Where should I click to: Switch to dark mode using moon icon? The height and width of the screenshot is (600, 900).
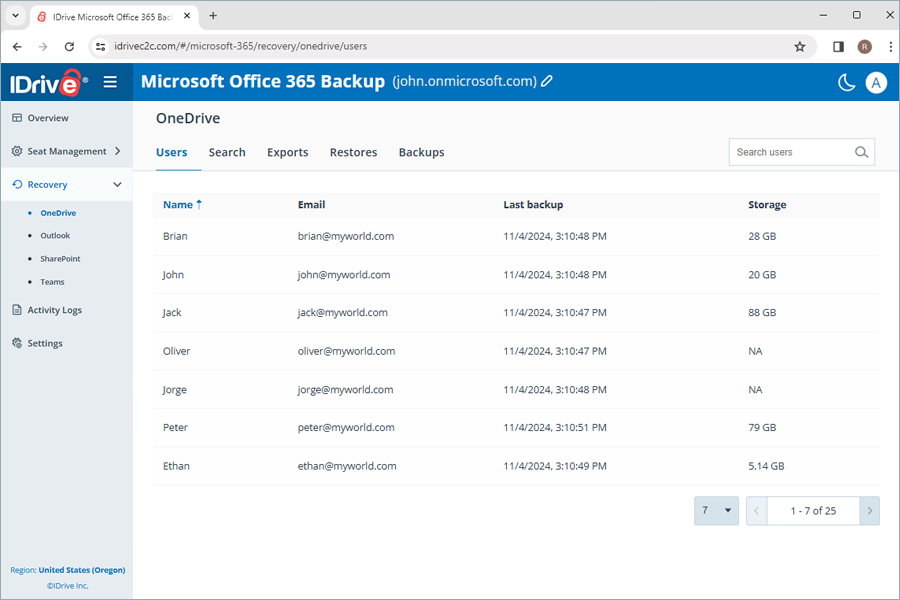click(845, 83)
